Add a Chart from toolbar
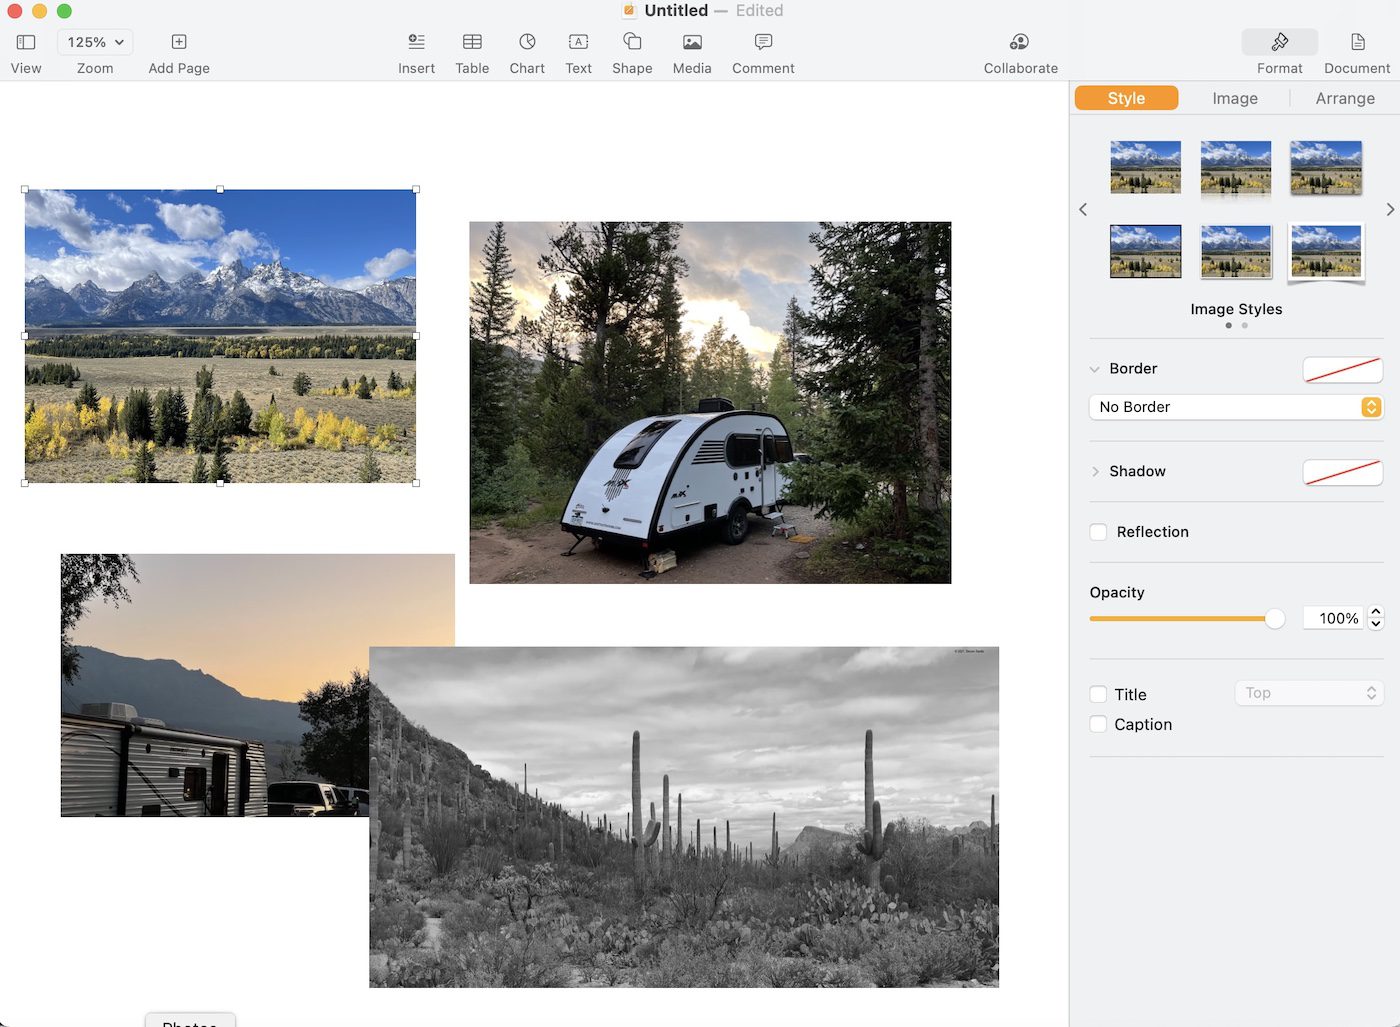Image resolution: width=1400 pixels, height=1027 pixels. click(x=527, y=42)
